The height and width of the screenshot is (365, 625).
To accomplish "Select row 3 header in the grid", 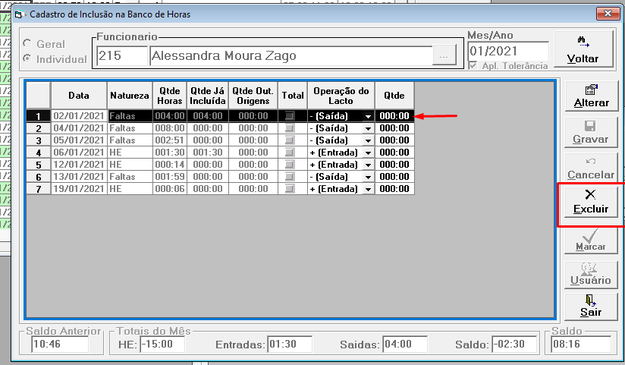I will (x=38, y=140).
